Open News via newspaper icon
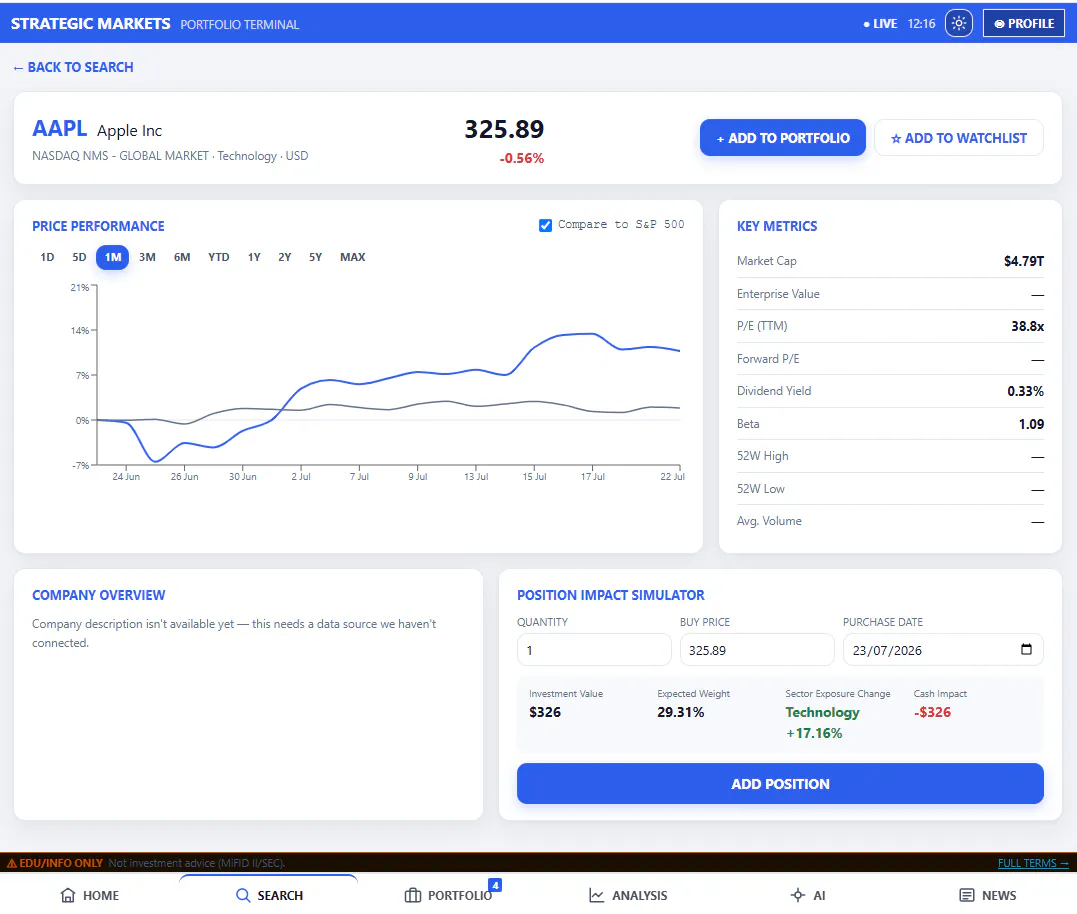Screen dimensions: 1077x914 (966, 895)
